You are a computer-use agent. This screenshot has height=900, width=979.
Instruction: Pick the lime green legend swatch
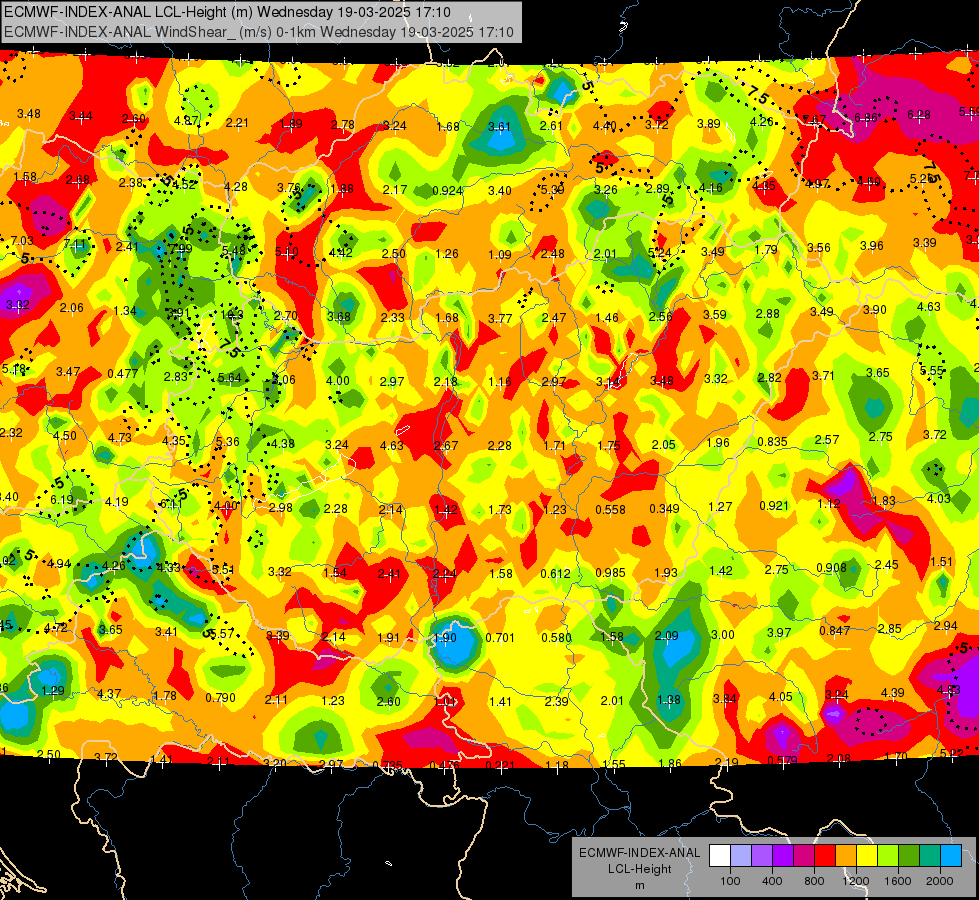point(888,856)
